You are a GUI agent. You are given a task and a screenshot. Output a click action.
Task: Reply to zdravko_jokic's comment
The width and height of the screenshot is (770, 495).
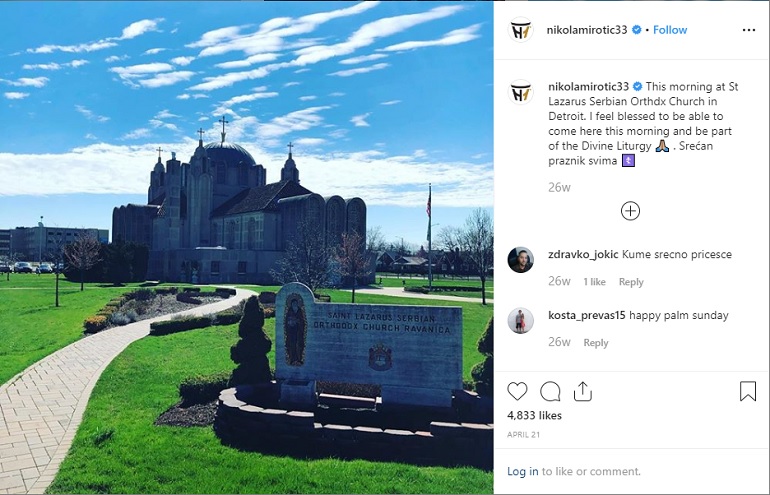click(x=631, y=282)
